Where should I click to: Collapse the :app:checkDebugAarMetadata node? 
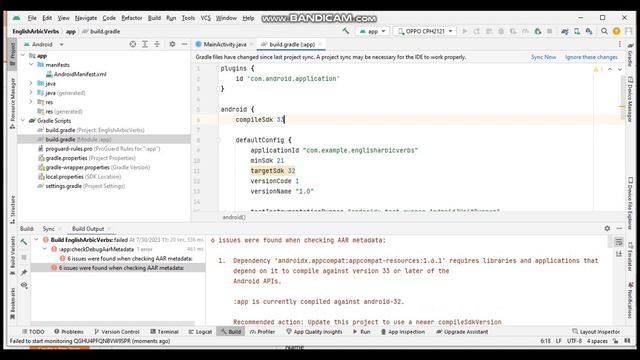click(x=44, y=249)
